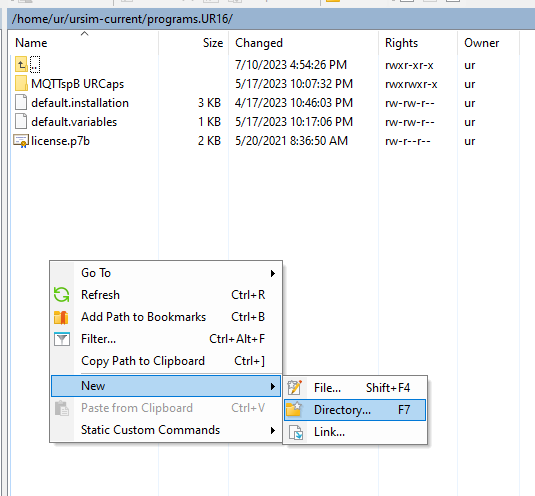Click the Refresh icon in context menu
Screen dimensions: 535x496
coord(62,295)
